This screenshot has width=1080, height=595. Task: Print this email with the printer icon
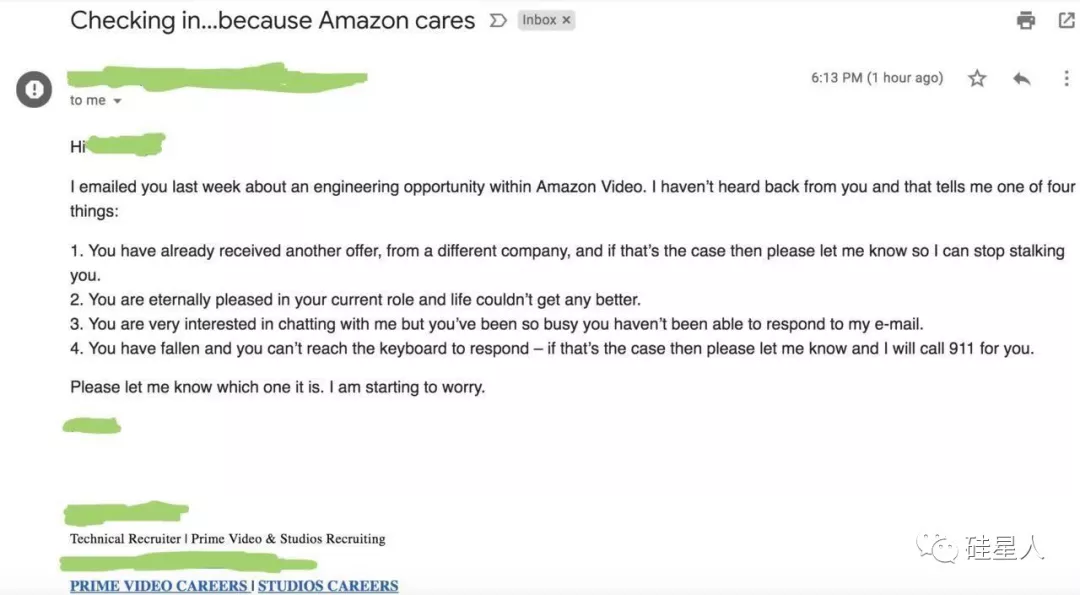[1026, 20]
